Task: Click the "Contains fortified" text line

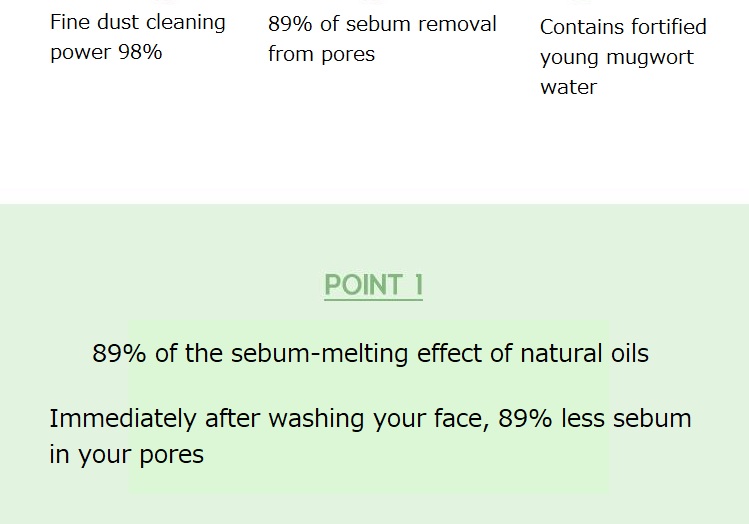Action: coord(623,27)
